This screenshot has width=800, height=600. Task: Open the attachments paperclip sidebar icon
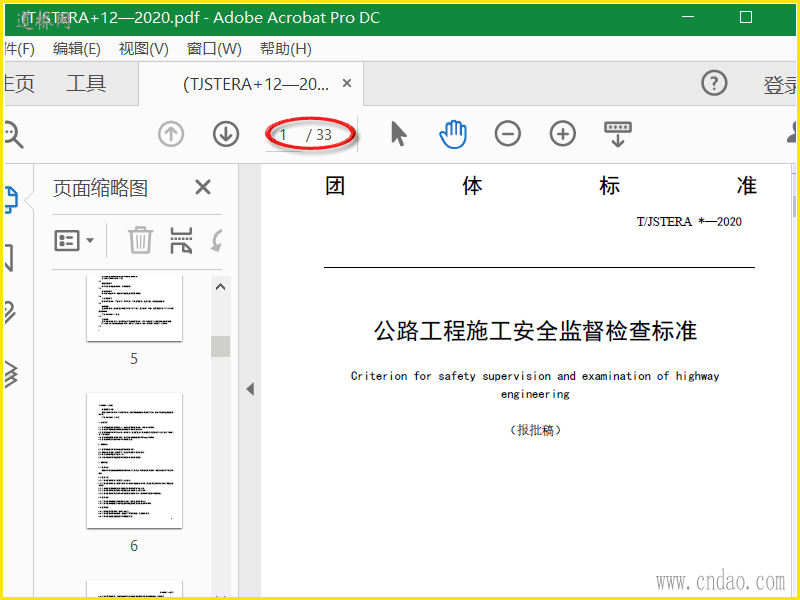click(x=10, y=313)
